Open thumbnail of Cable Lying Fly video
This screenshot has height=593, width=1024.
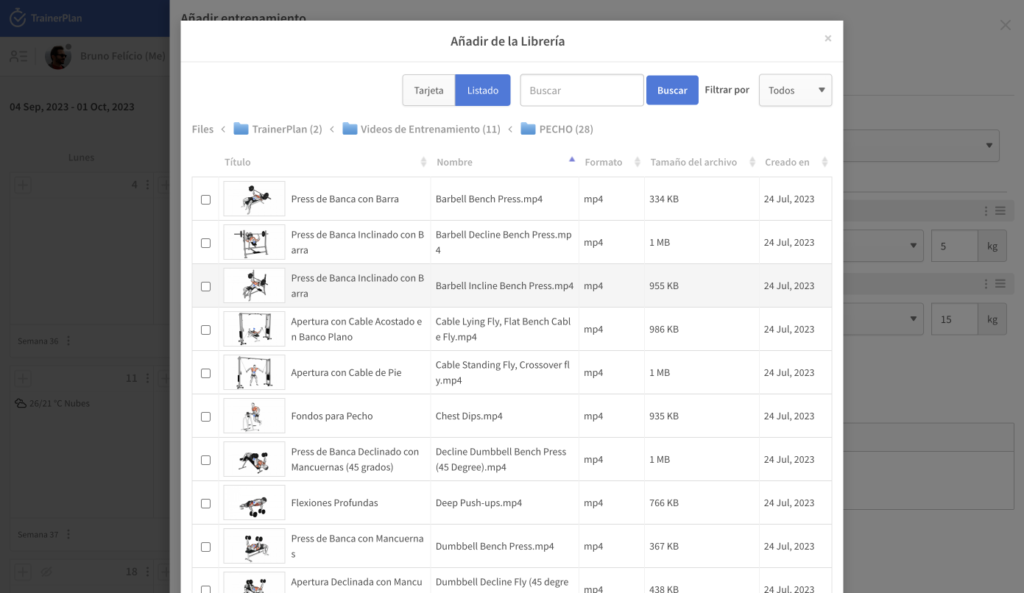[254, 329]
